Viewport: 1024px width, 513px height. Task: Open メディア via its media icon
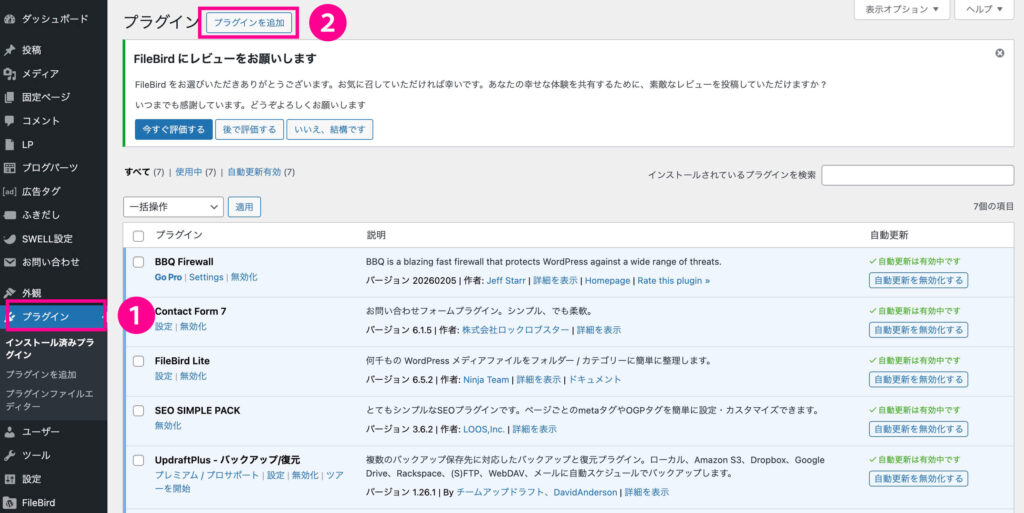coord(10,74)
